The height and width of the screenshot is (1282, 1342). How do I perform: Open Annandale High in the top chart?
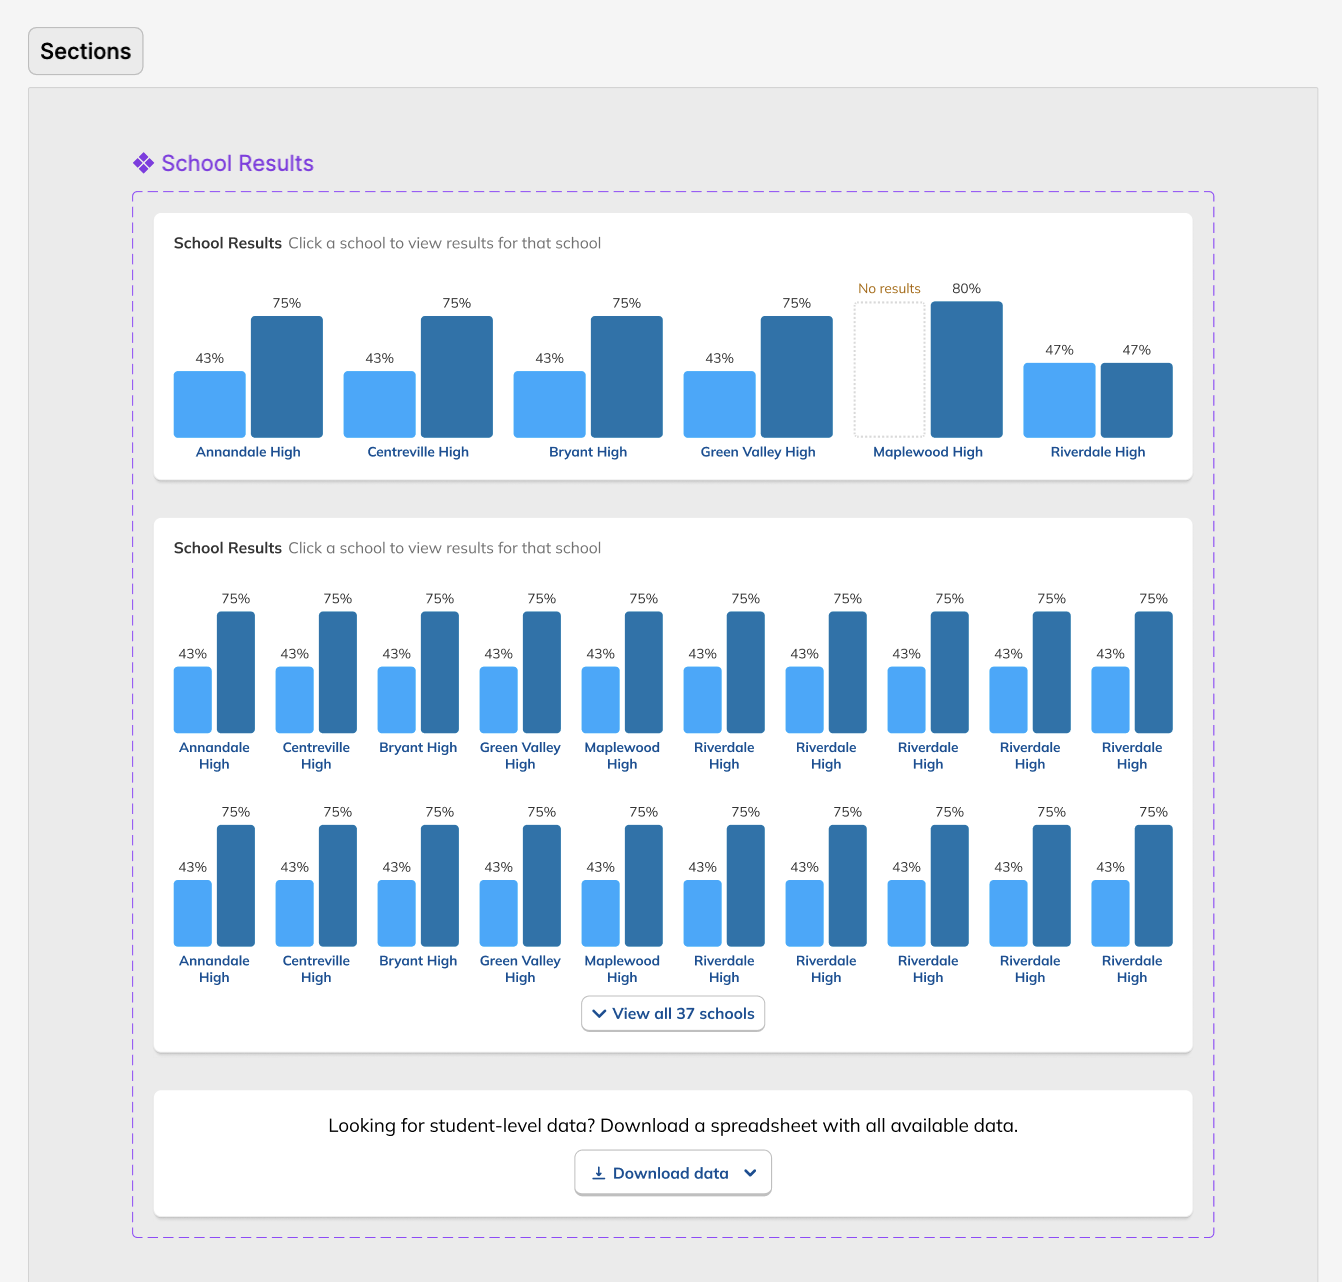coord(248,452)
